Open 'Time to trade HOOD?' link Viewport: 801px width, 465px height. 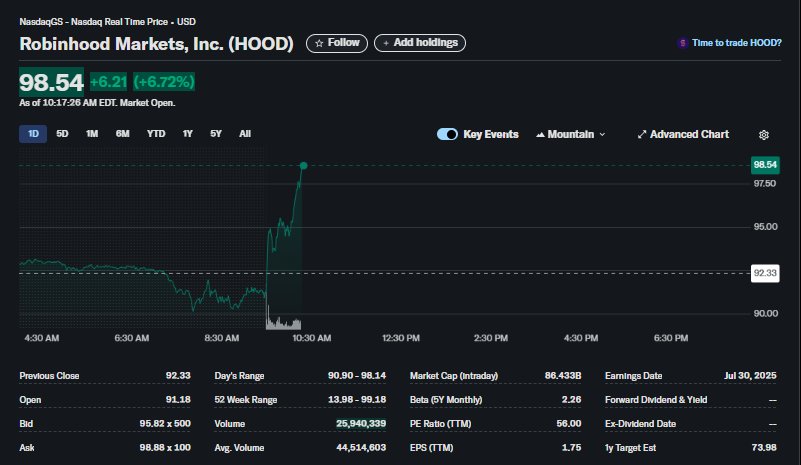(736, 43)
